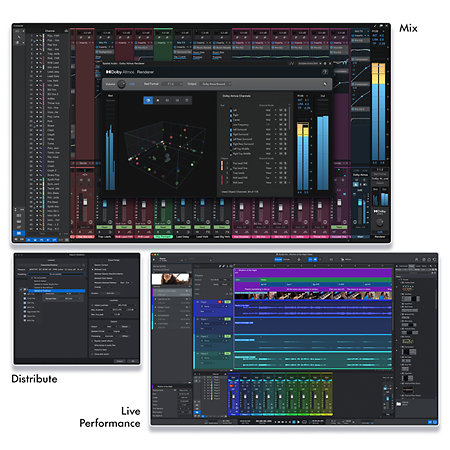This screenshot has width=450, height=450.
Task: Arm the red record button on the top Player track
Action: pyautogui.click(x=220, y=302)
